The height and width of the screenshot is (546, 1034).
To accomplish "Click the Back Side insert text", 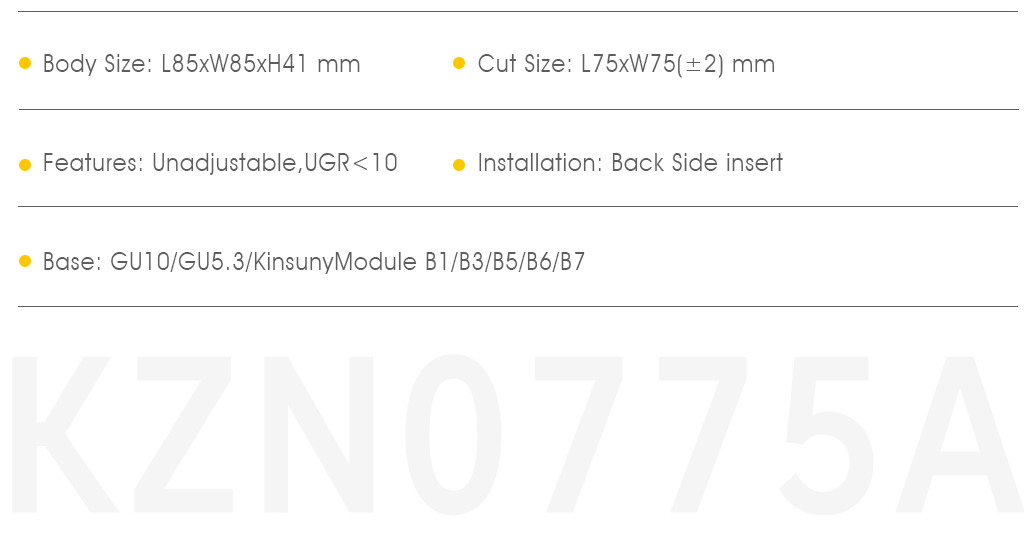I will tap(697, 163).
